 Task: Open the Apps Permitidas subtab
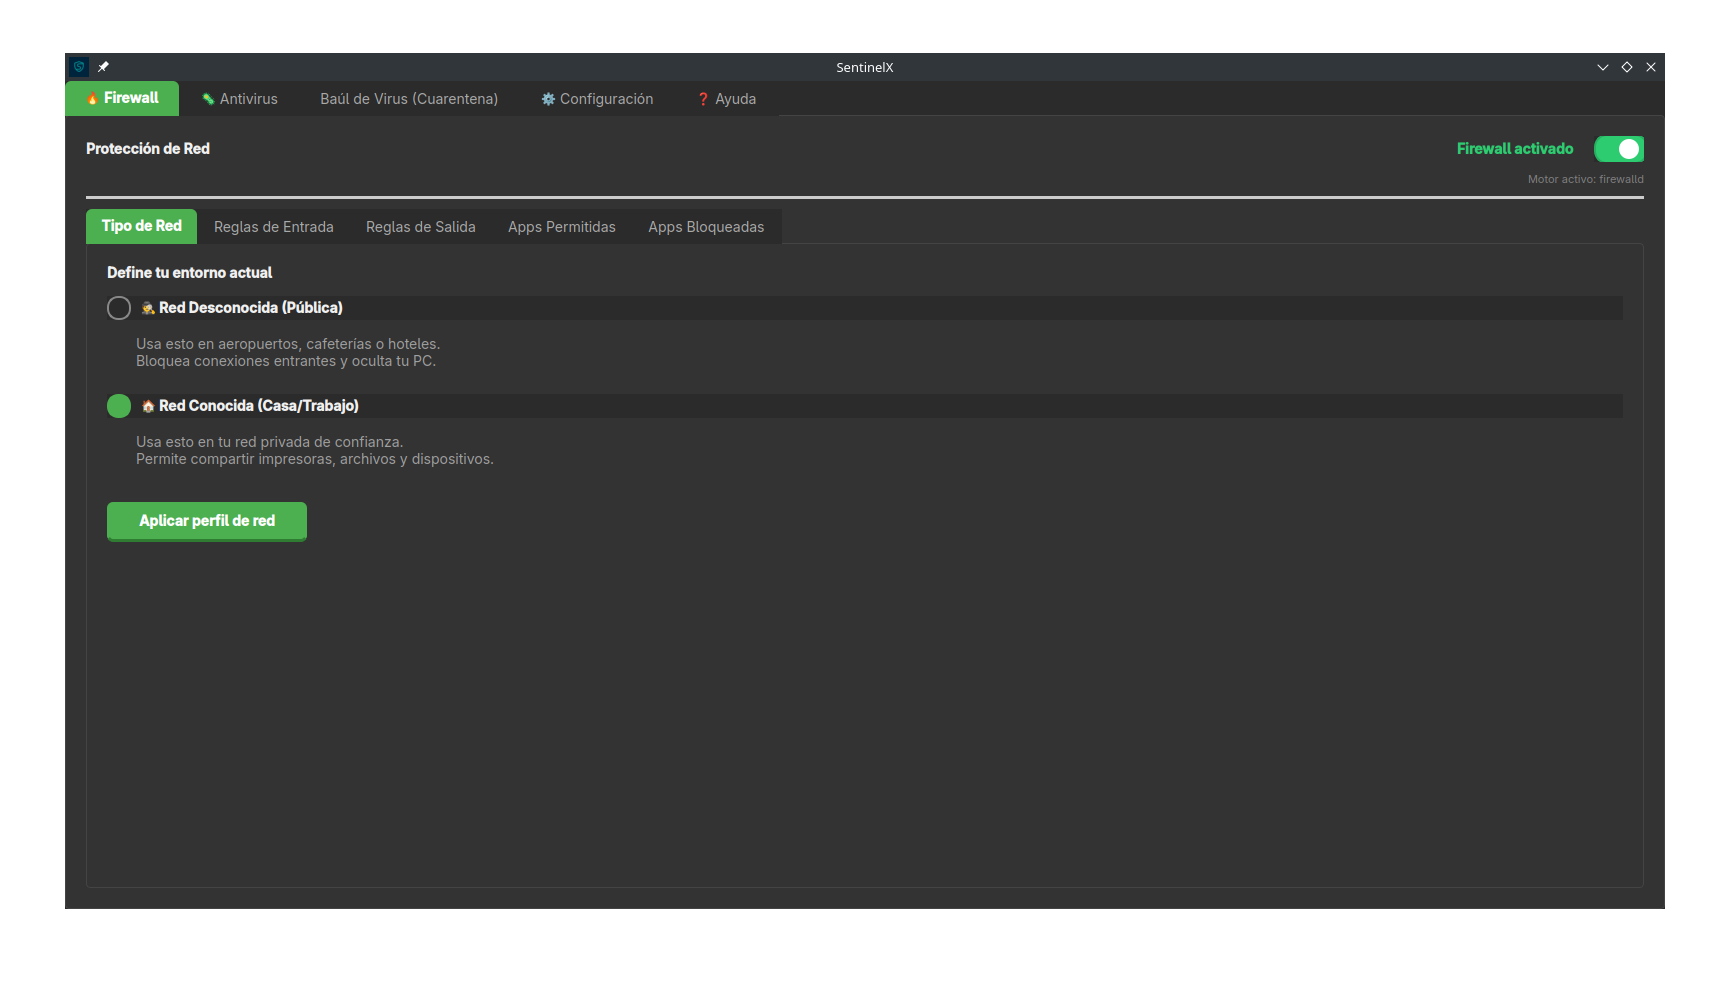(562, 227)
